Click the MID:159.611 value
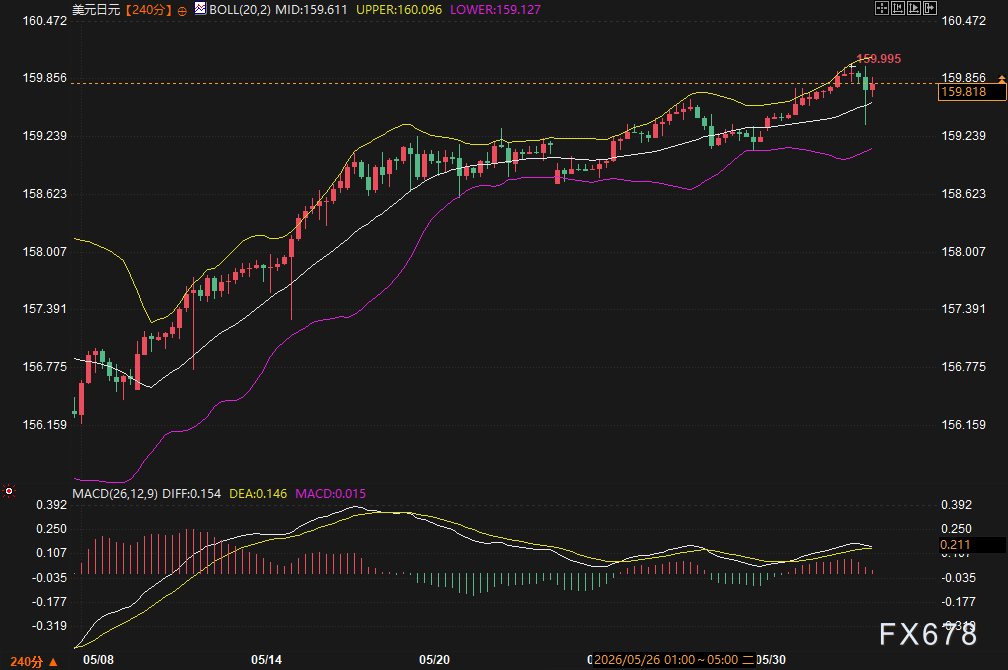This screenshot has height=670, width=1008. pyautogui.click(x=311, y=10)
